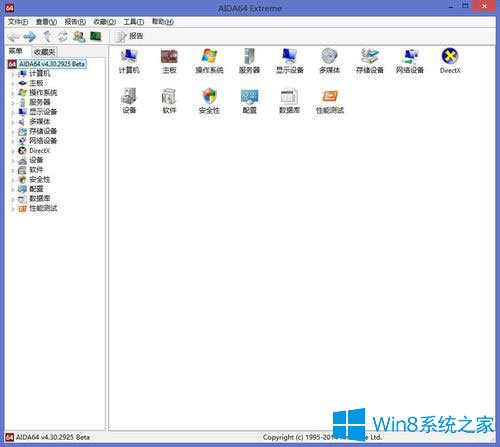Click the users icon in toolbar
This screenshot has width=500, height=447.
(79, 36)
